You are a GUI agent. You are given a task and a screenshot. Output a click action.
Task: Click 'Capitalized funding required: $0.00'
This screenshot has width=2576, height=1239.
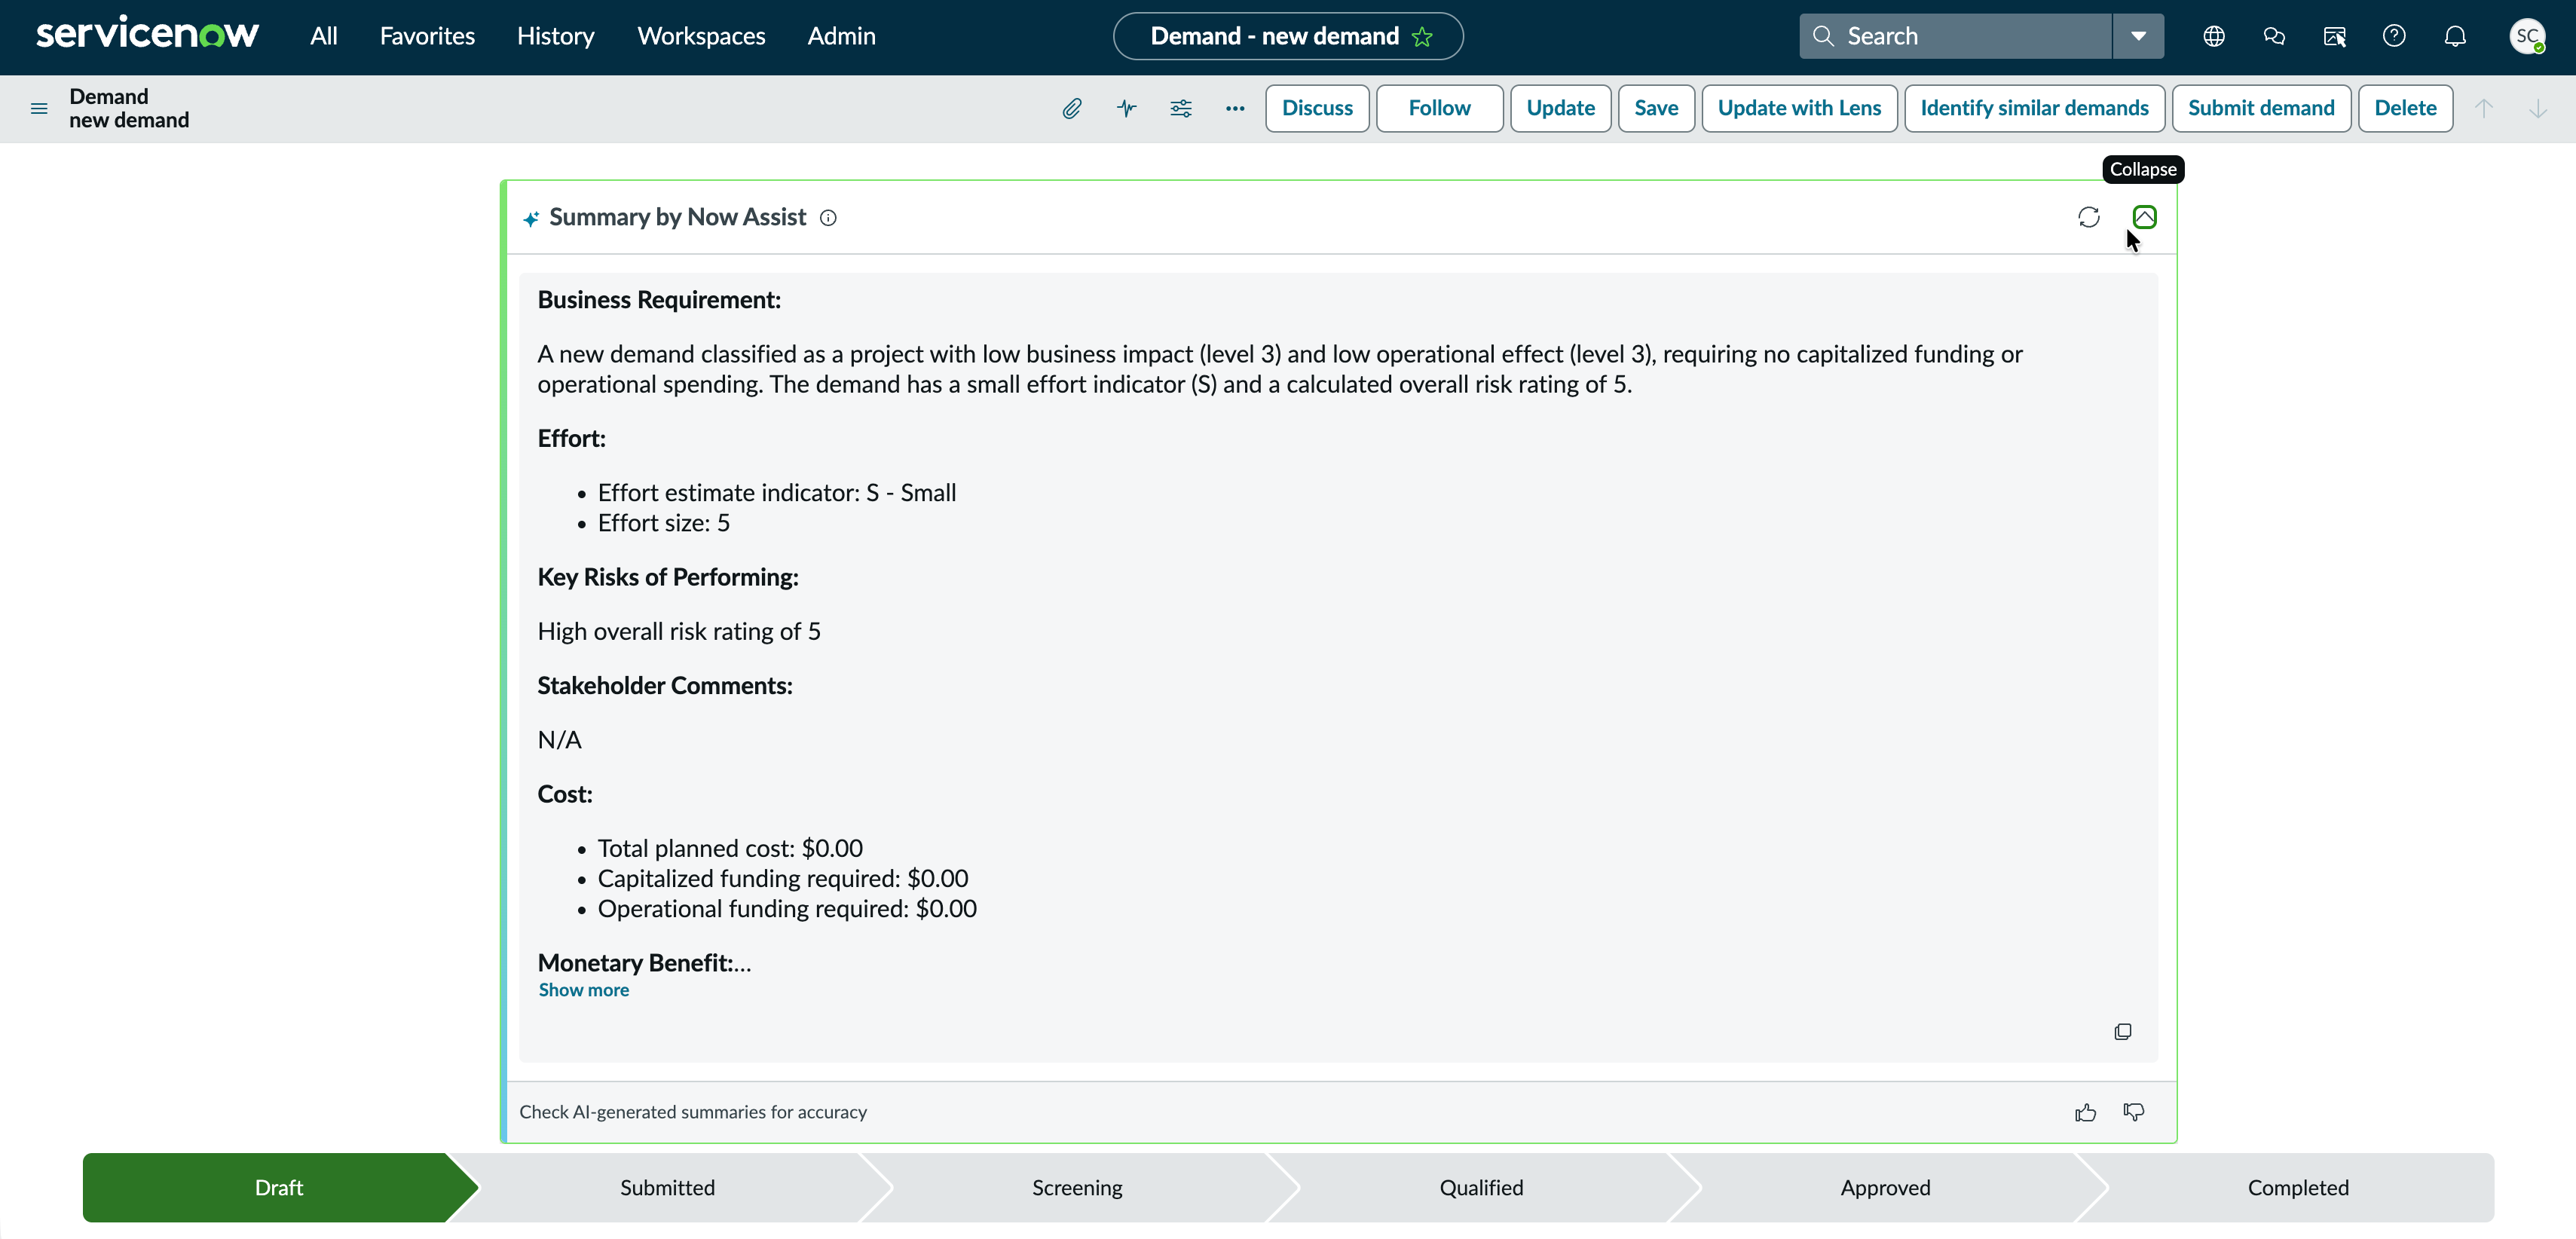click(x=783, y=878)
